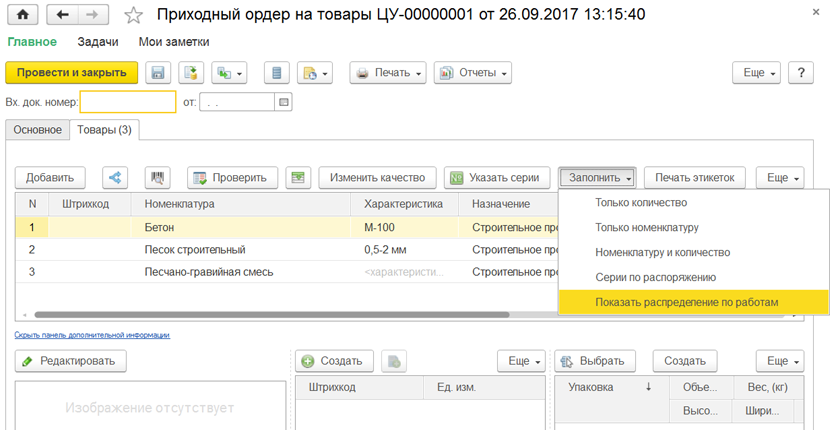Screen dimensions: 830x430
Task: Open create-based-on dropdown icon
Action: tap(229, 73)
